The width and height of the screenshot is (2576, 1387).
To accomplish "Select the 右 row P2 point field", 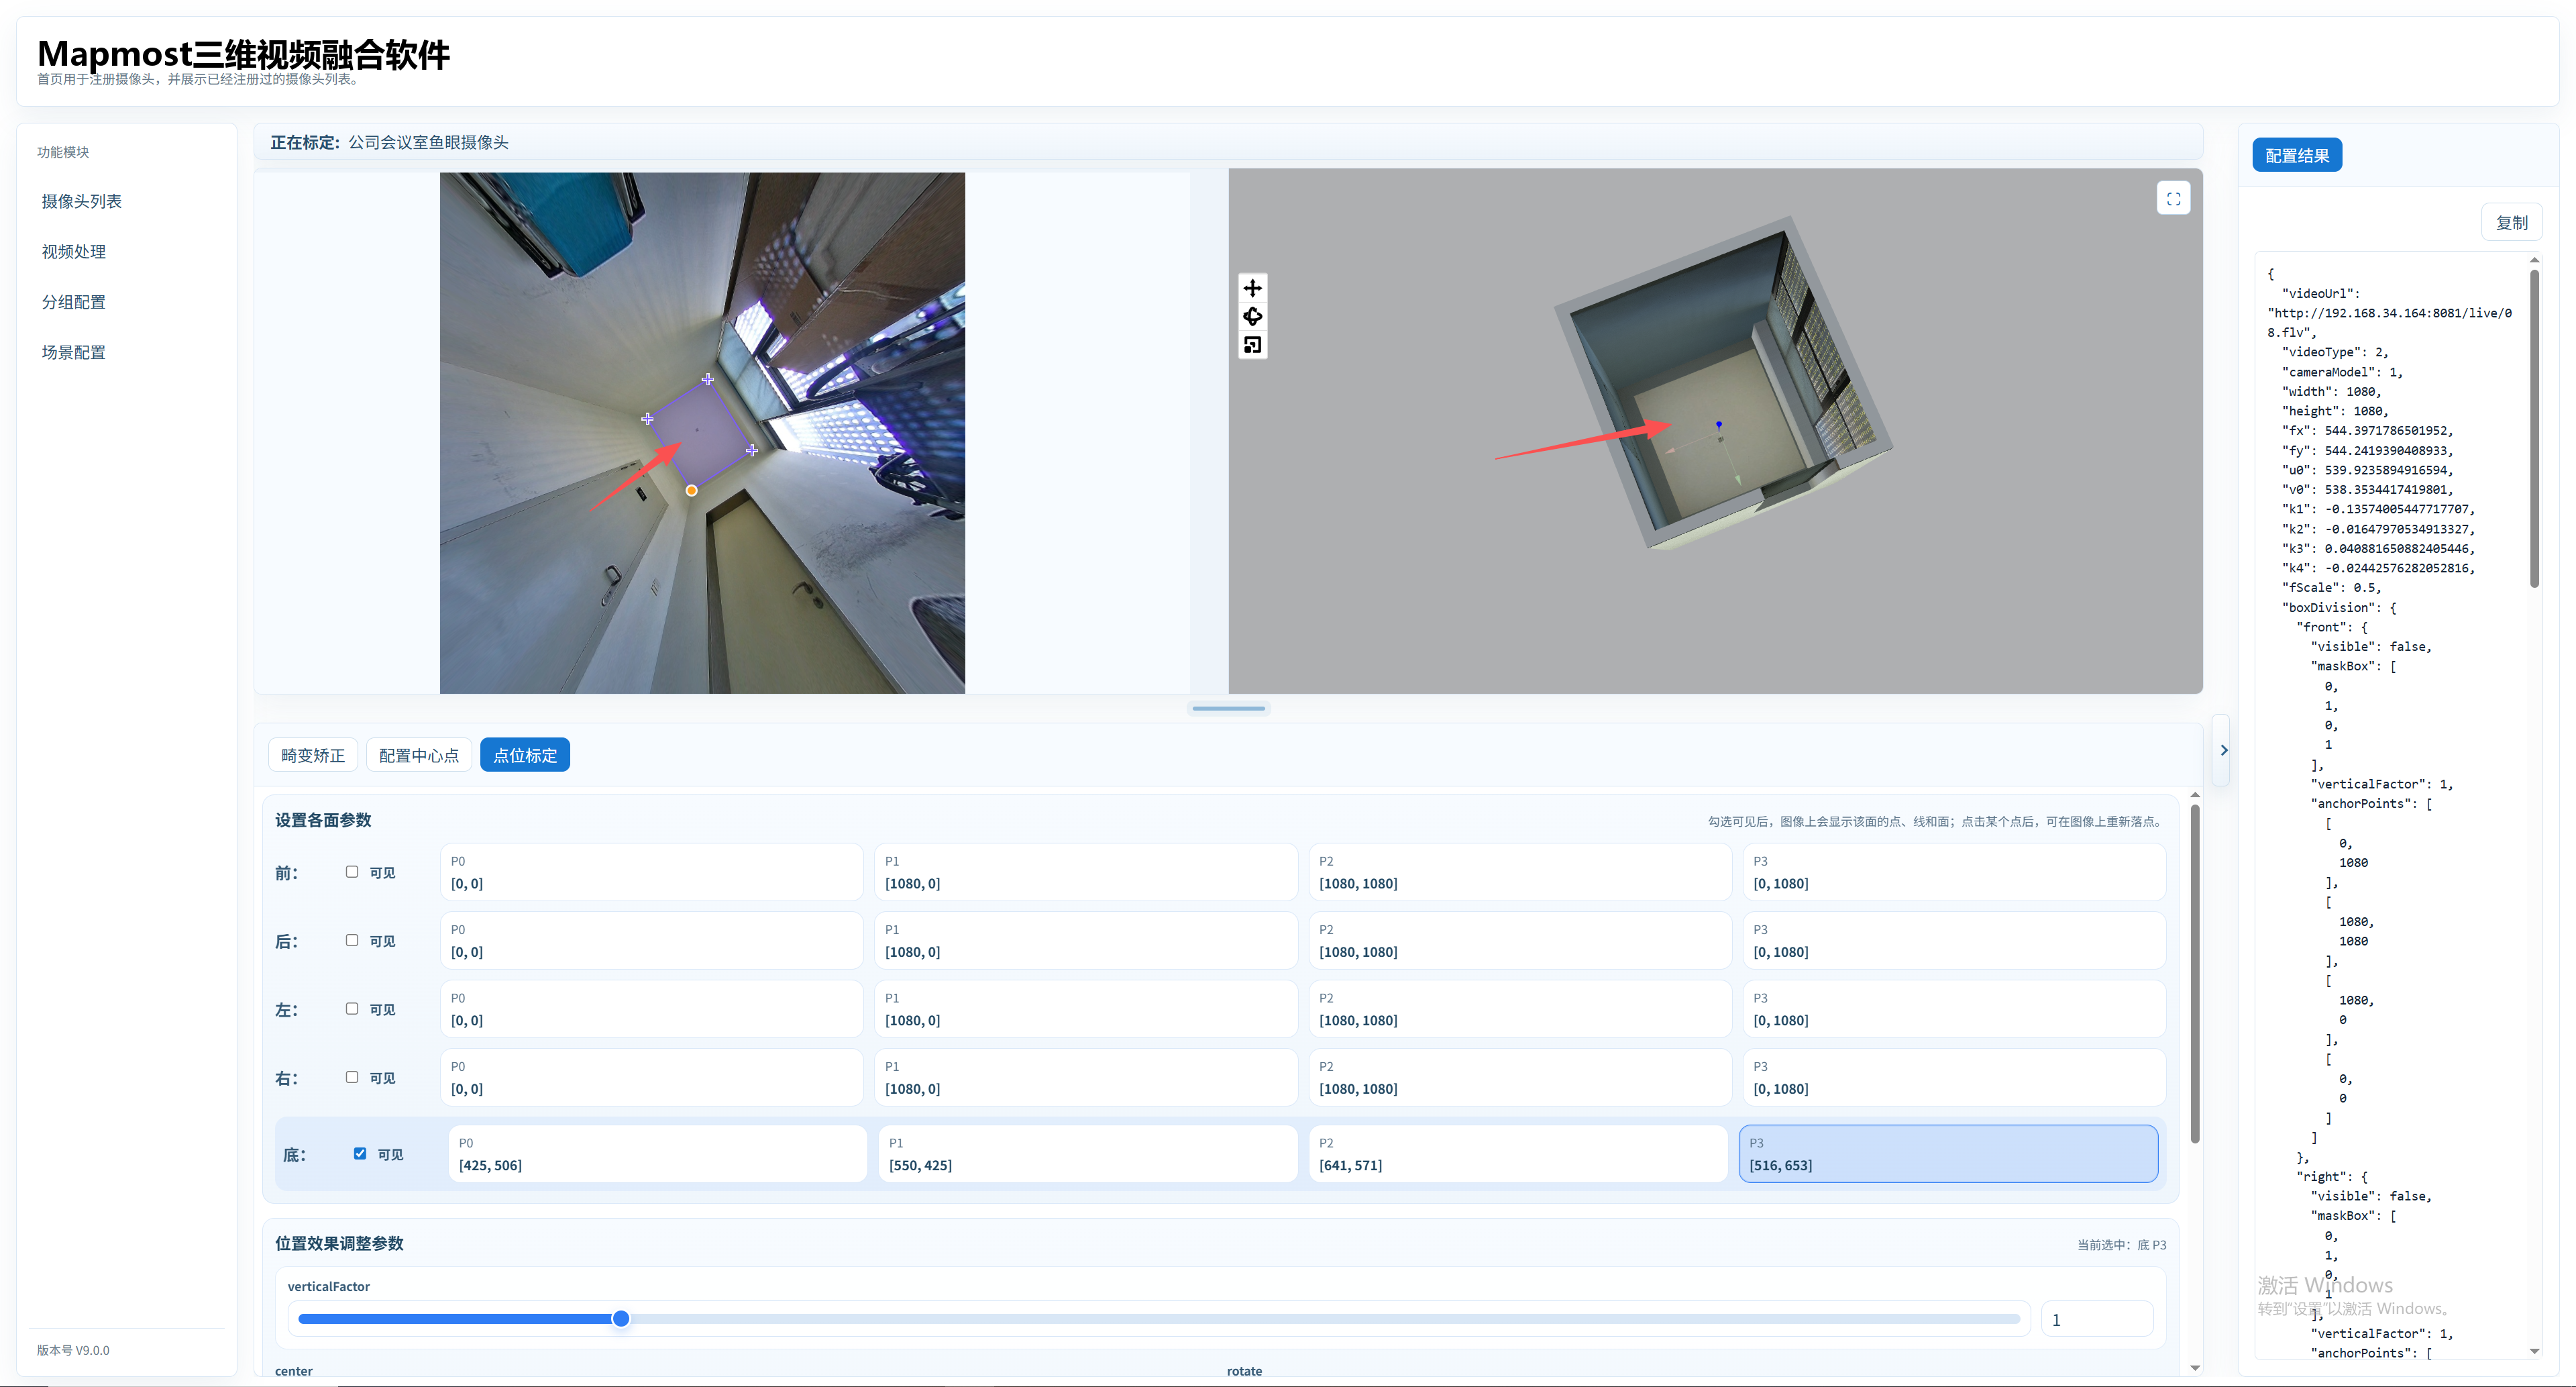I will [x=1520, y=1077].
